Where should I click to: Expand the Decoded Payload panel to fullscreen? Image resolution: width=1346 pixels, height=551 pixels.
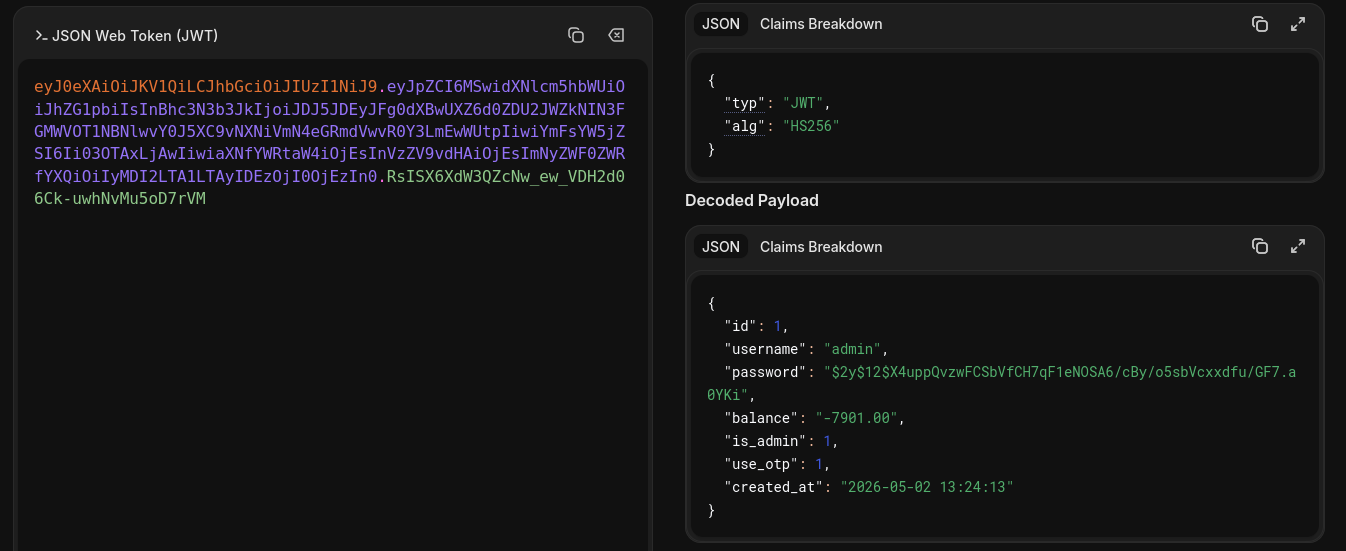coord(1298,246)
